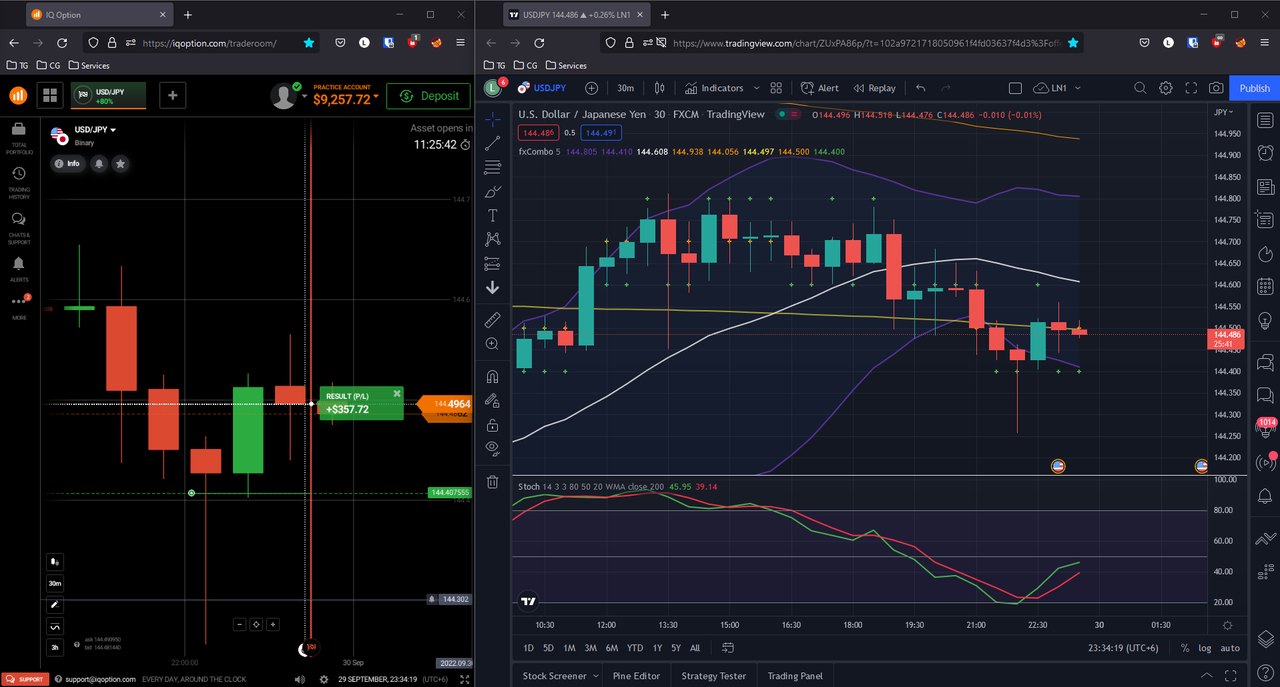Toggle auto scale
Screen dimensions: 1280x687
(x=1230, y=648)
